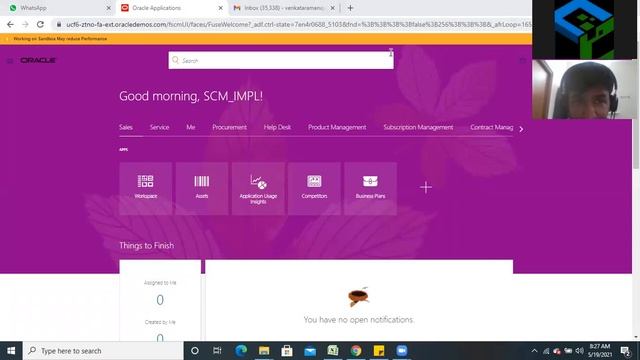
Task: Open the Competitors app tile
Action: 314,189
